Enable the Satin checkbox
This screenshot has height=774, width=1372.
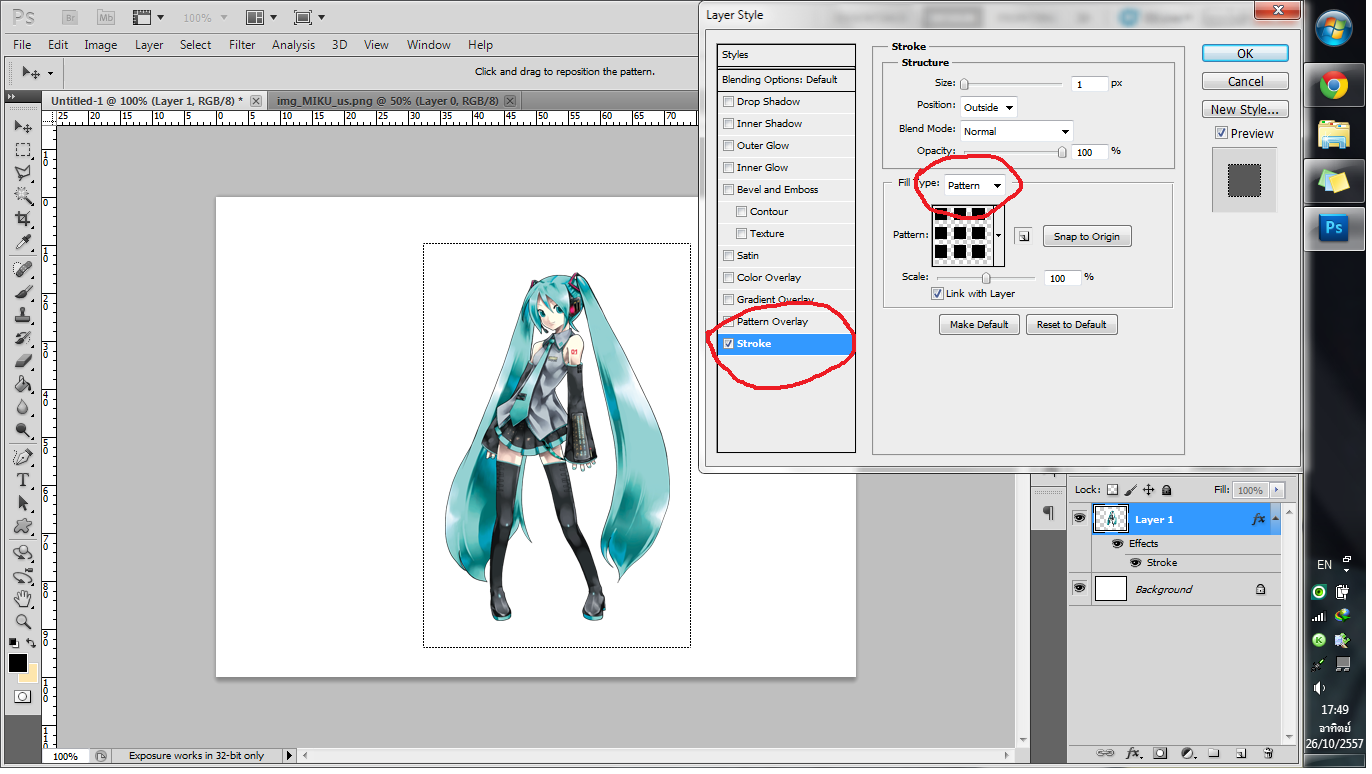coord(729,255)
